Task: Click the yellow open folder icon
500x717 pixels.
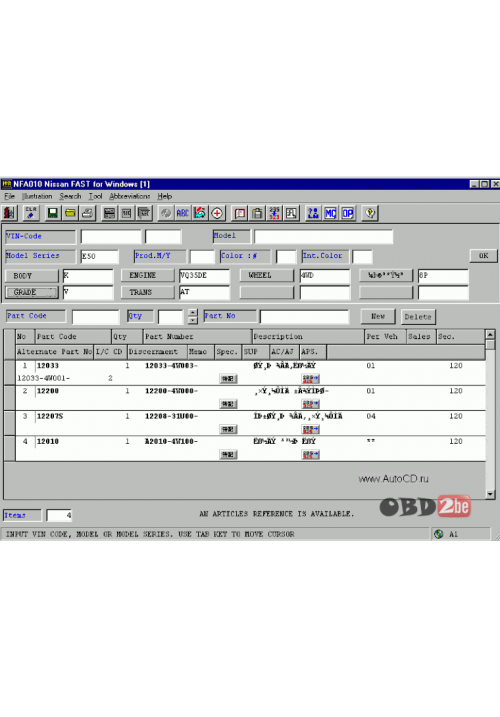Action: pos(70,213)
